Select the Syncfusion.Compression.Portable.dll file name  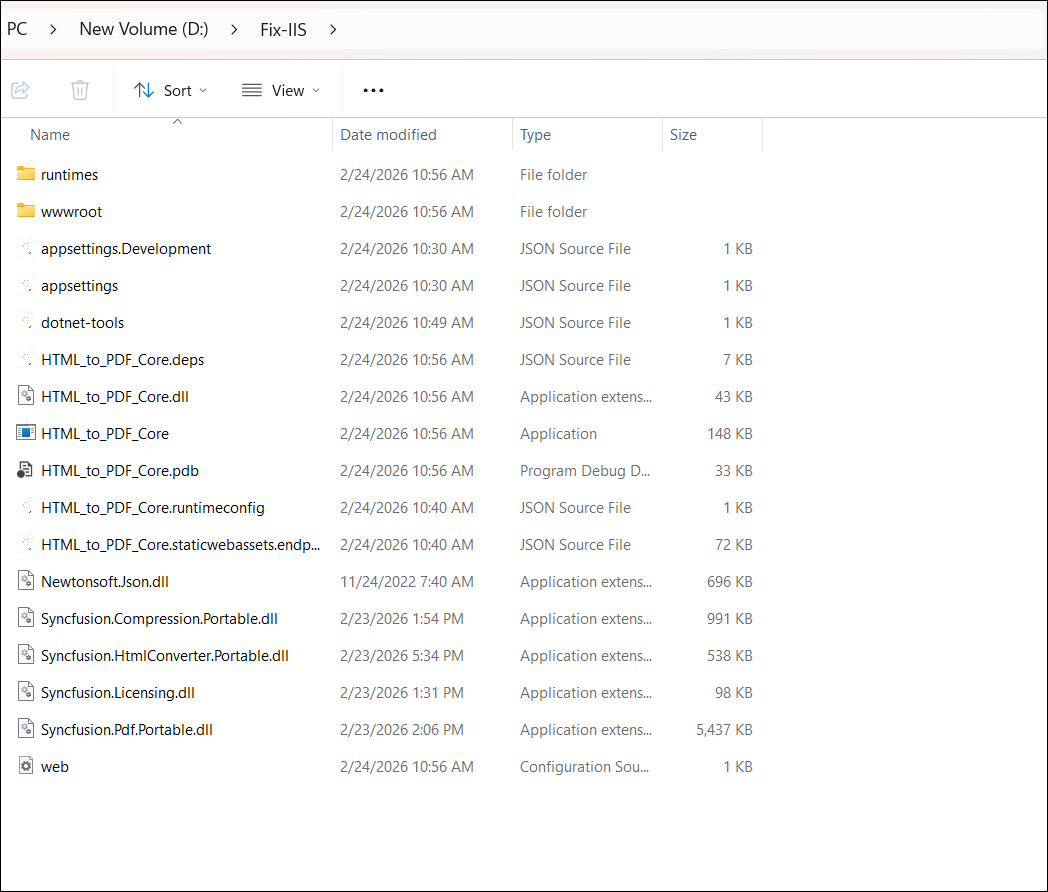(x=159, y=619)
